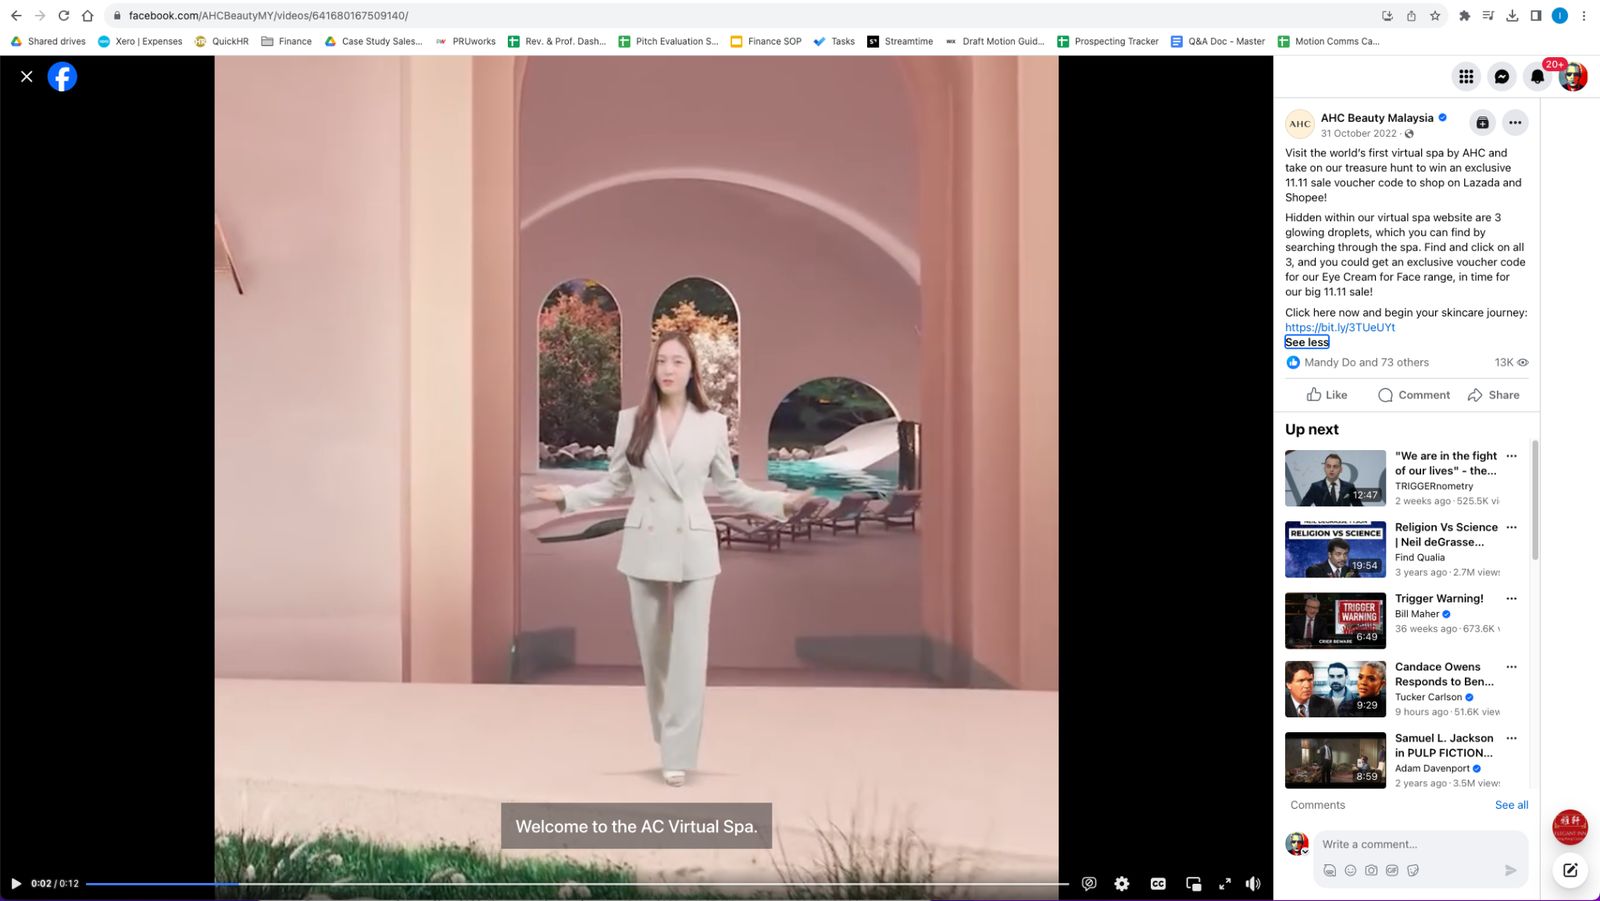Open quiet mode icon in video controls
Viewport: 1600px width, 901px height.
tap(1089, 883)
